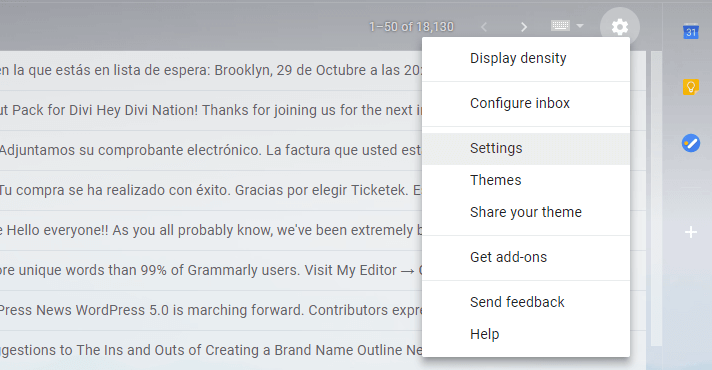
Task: Choose Configure inbox from the menu
Action: (526, 104)
